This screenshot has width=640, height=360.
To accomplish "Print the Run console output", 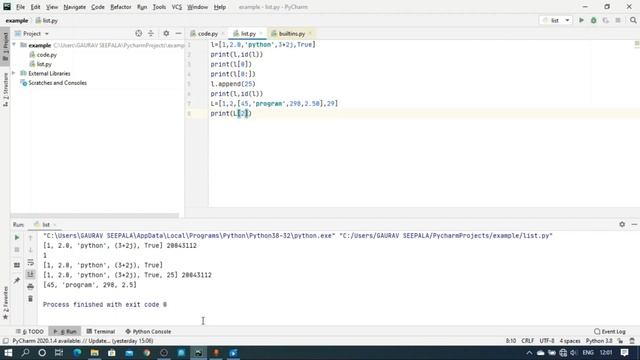I will [30, 287].
